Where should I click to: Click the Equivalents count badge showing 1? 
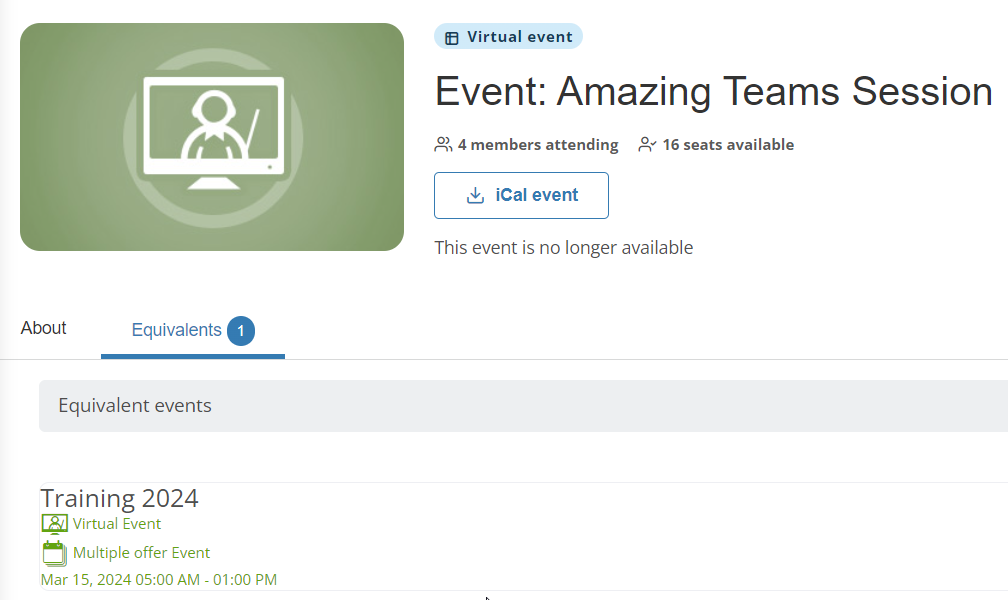pyautogui.click(x=240, y=330)
